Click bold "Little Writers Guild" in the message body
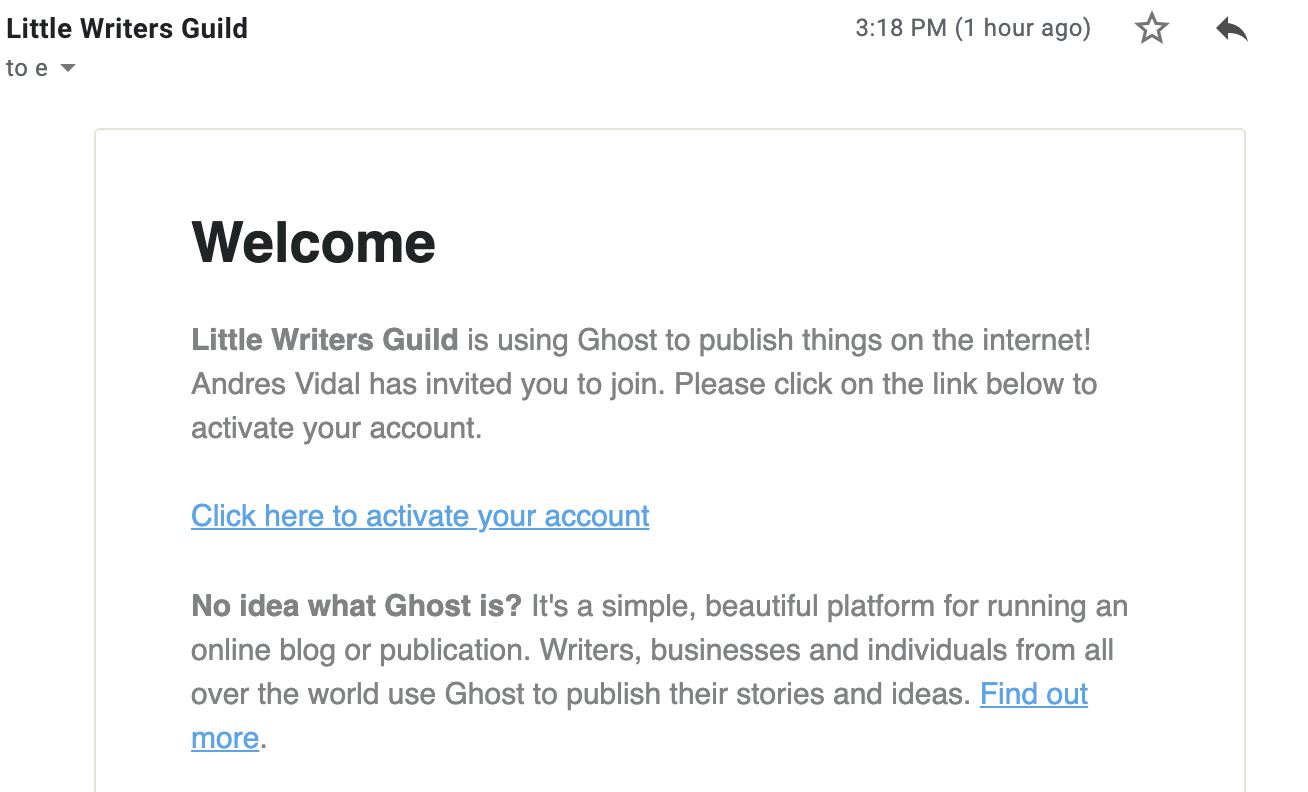This screenshot has width=1308, height=792. click(324, 340)
